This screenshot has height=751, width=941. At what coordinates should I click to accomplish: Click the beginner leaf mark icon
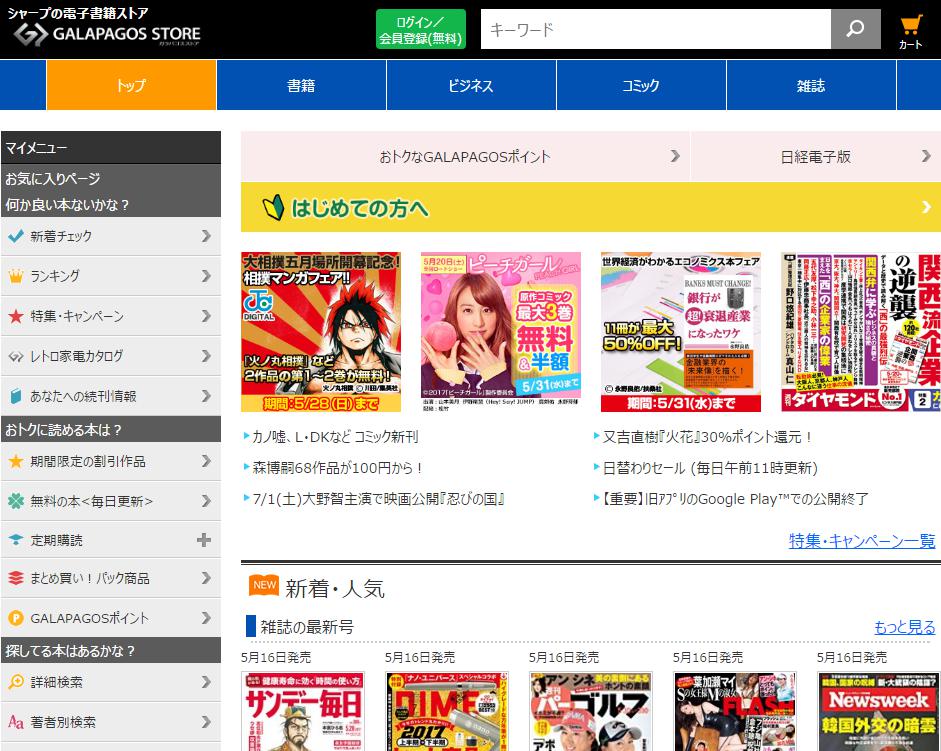coord(273,208)
